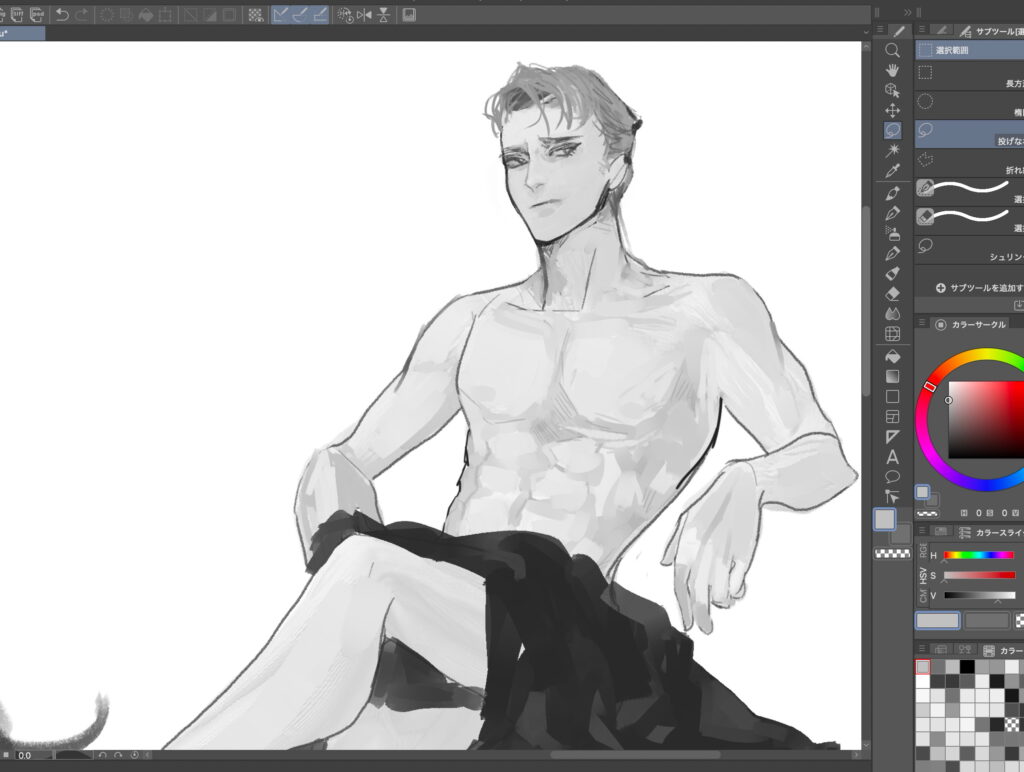
Task: Select the Balloon tool
Action: click(x=893, y=477)
